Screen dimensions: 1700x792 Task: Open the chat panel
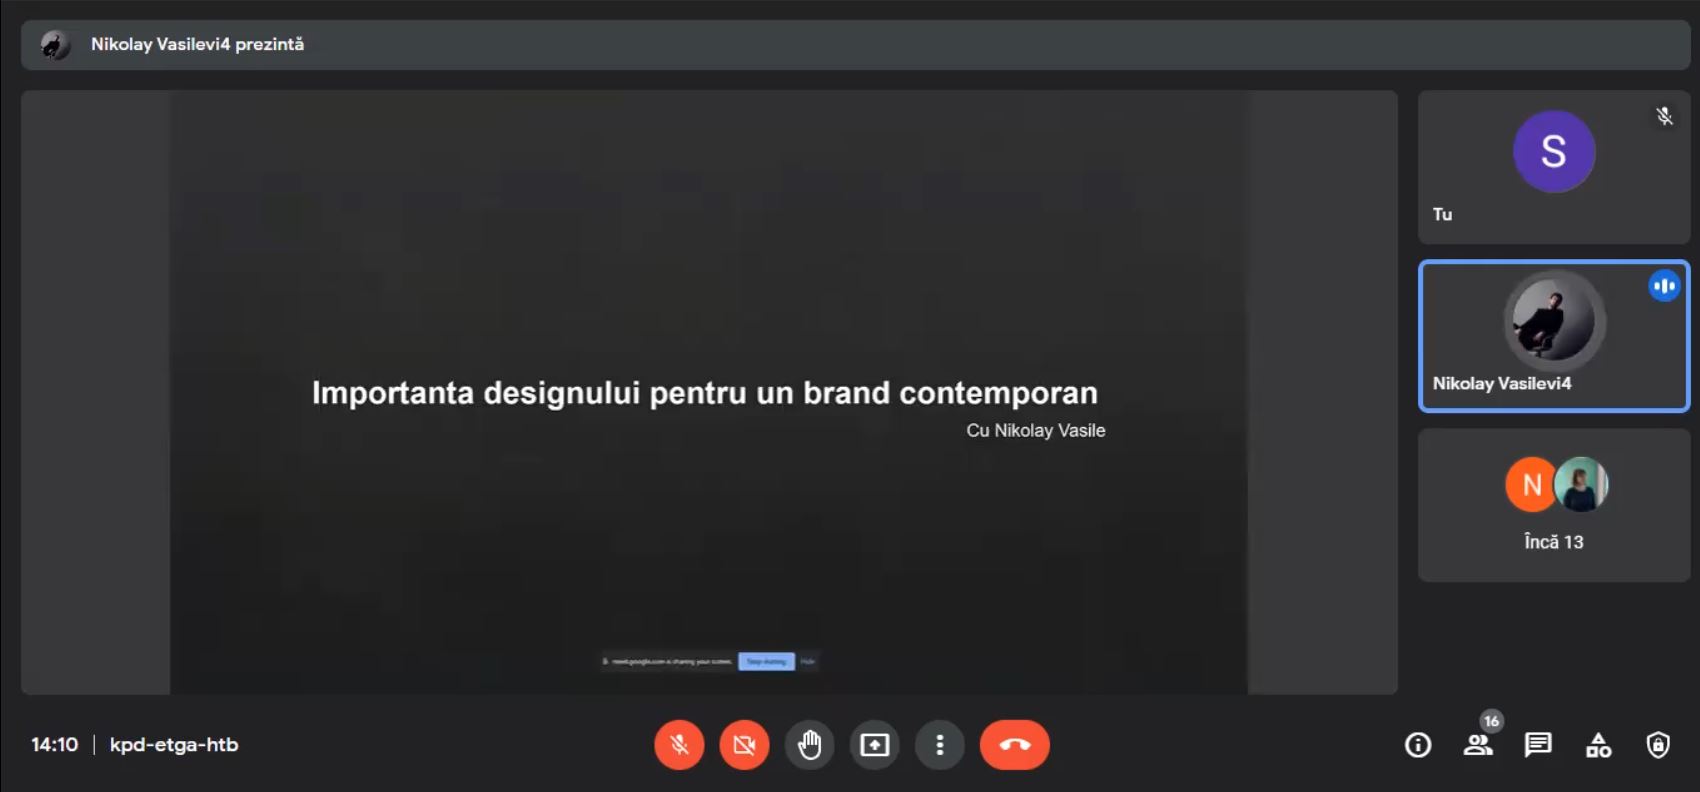pos(1538,745)
